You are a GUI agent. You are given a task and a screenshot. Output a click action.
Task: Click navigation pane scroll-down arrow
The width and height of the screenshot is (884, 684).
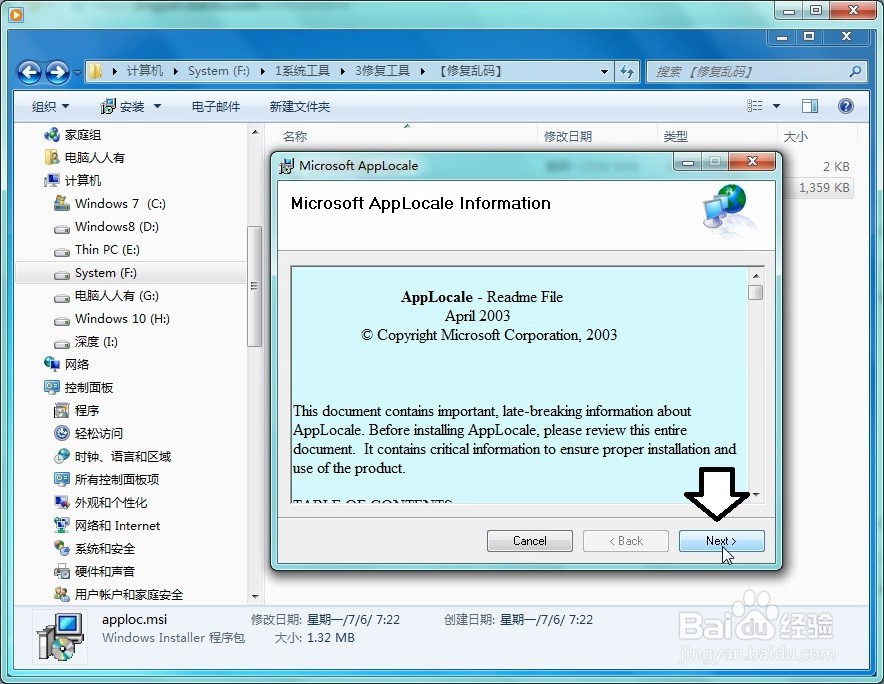pyautogui.click(x=255, y=596)
